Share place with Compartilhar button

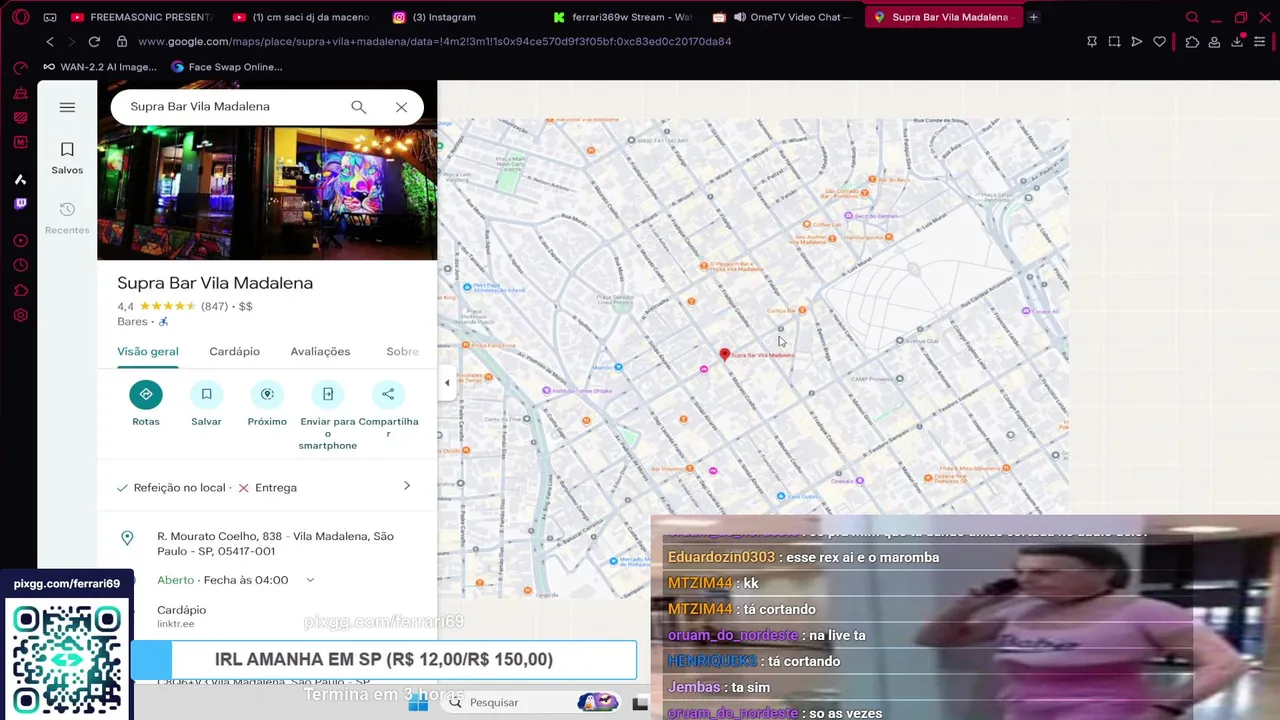coord(388,409)
